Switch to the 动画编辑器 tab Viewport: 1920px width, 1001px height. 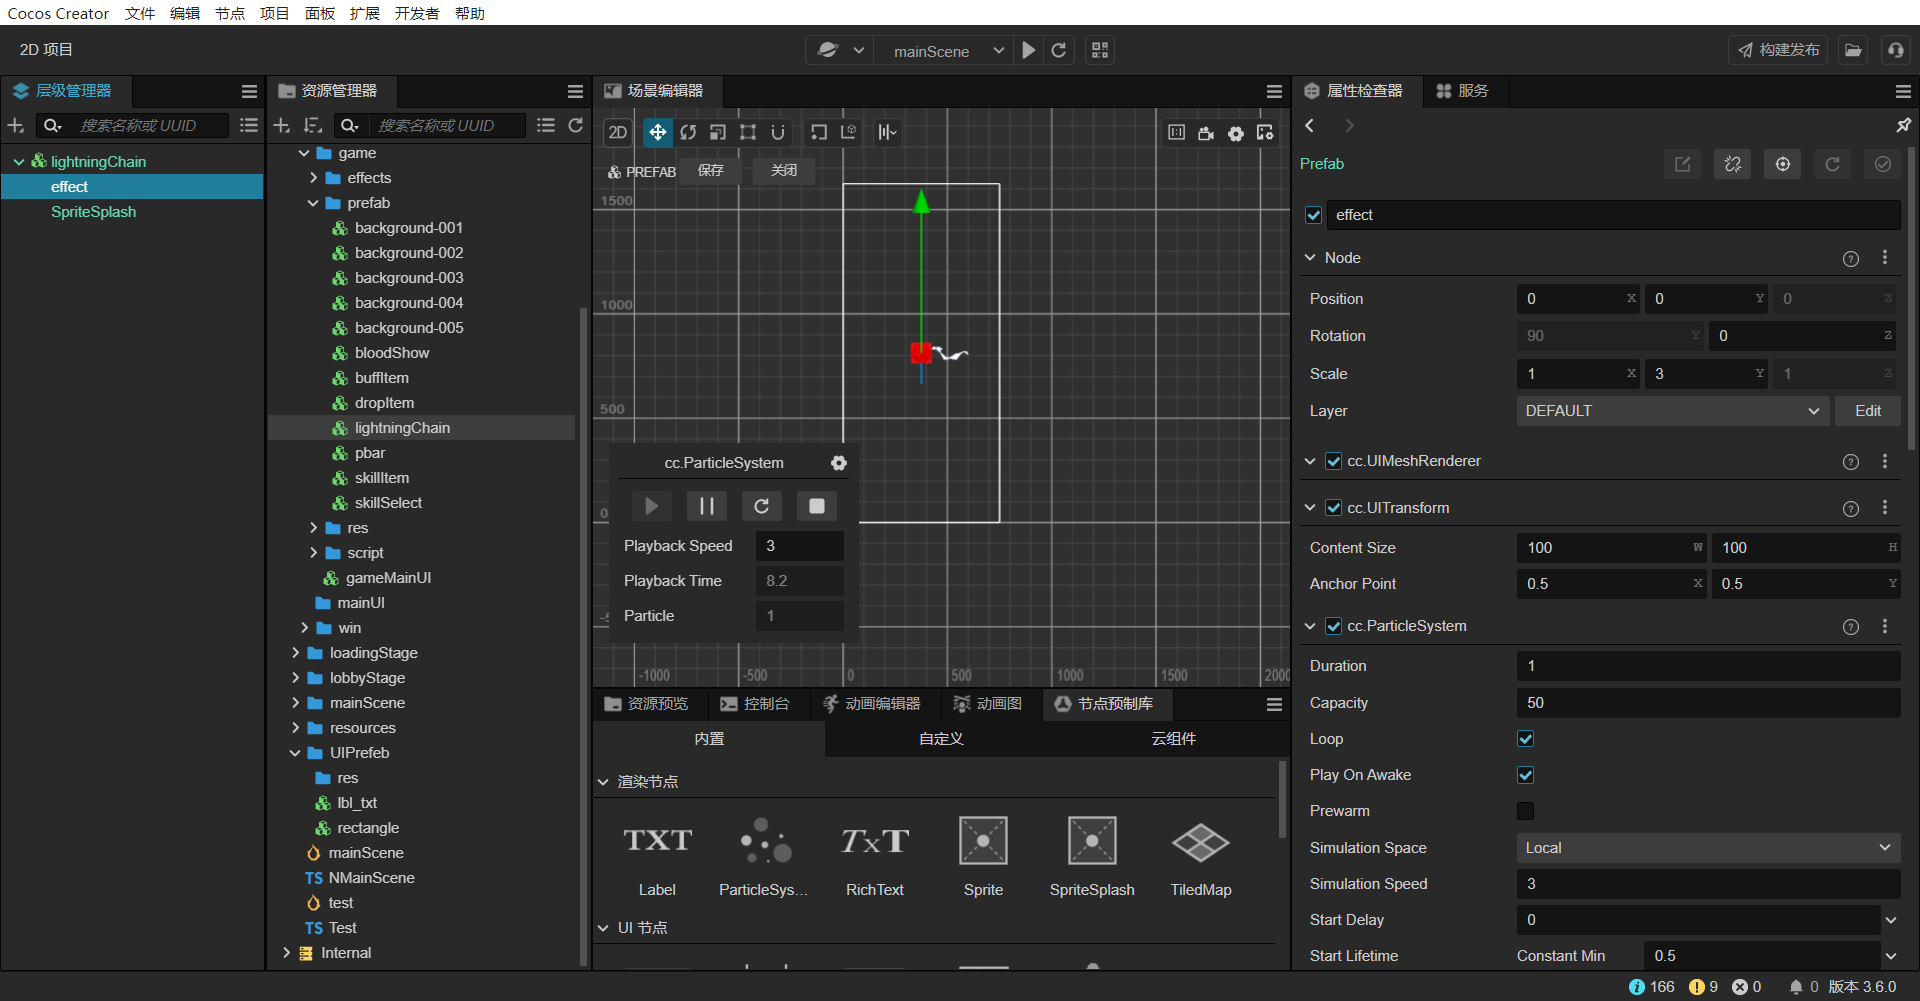coord(871,704)
